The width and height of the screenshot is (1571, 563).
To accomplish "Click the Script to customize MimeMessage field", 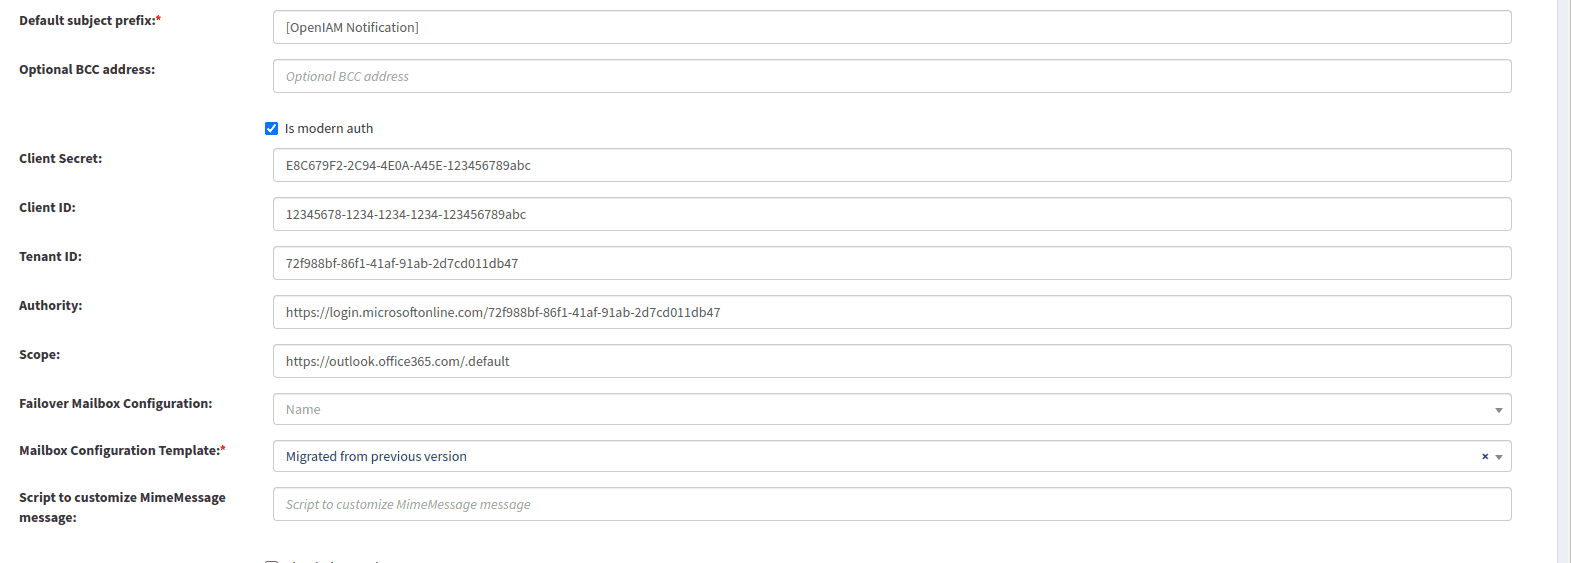I will [892, 504].
